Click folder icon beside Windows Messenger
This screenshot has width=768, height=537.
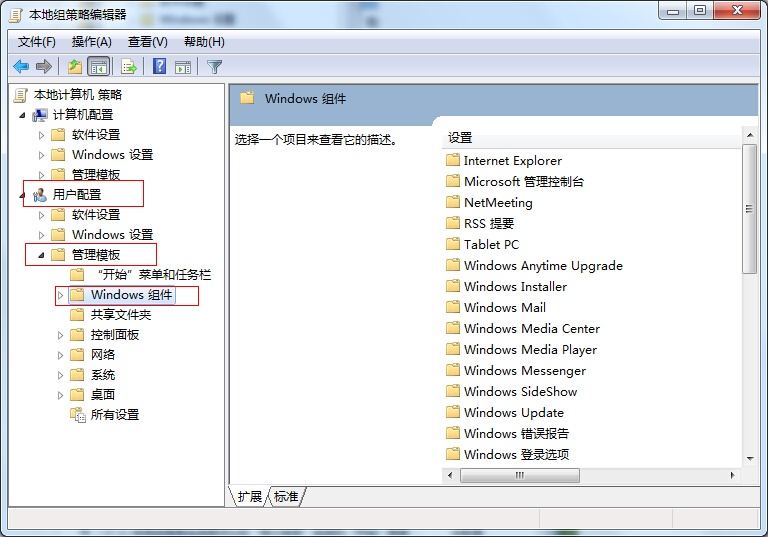[x=453, y=370]
